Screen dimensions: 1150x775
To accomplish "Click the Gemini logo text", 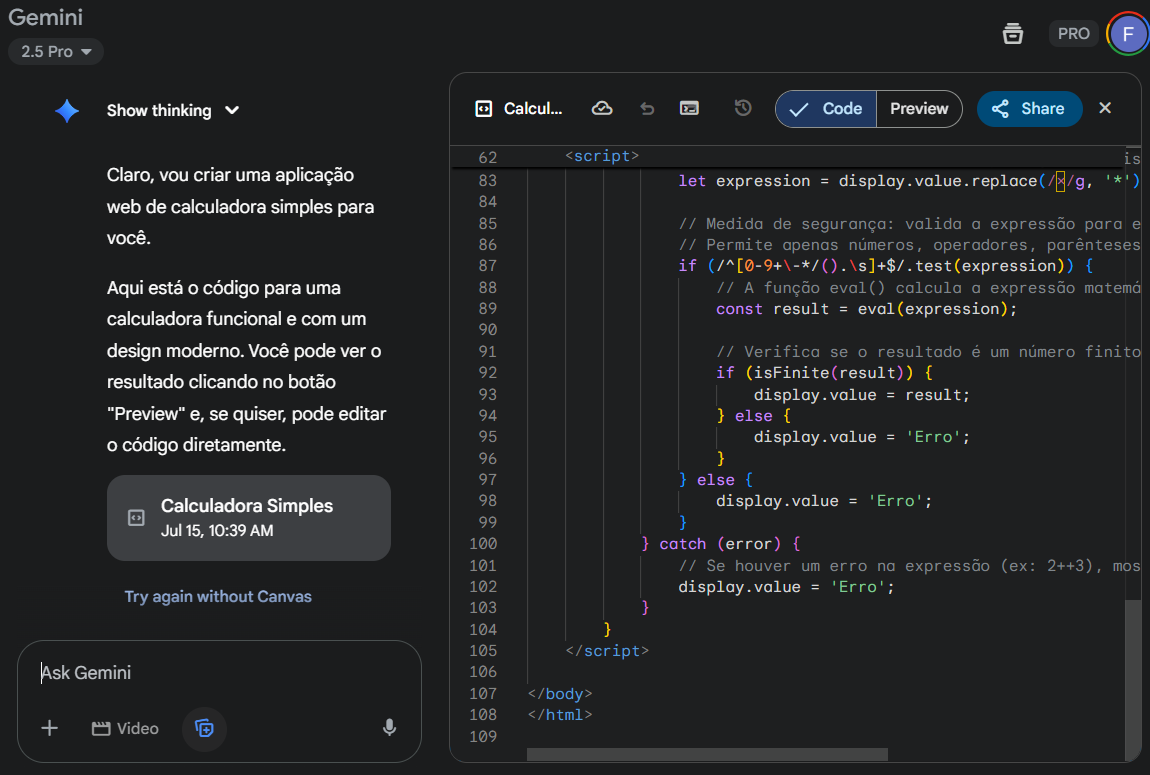I will click(45, 18).
